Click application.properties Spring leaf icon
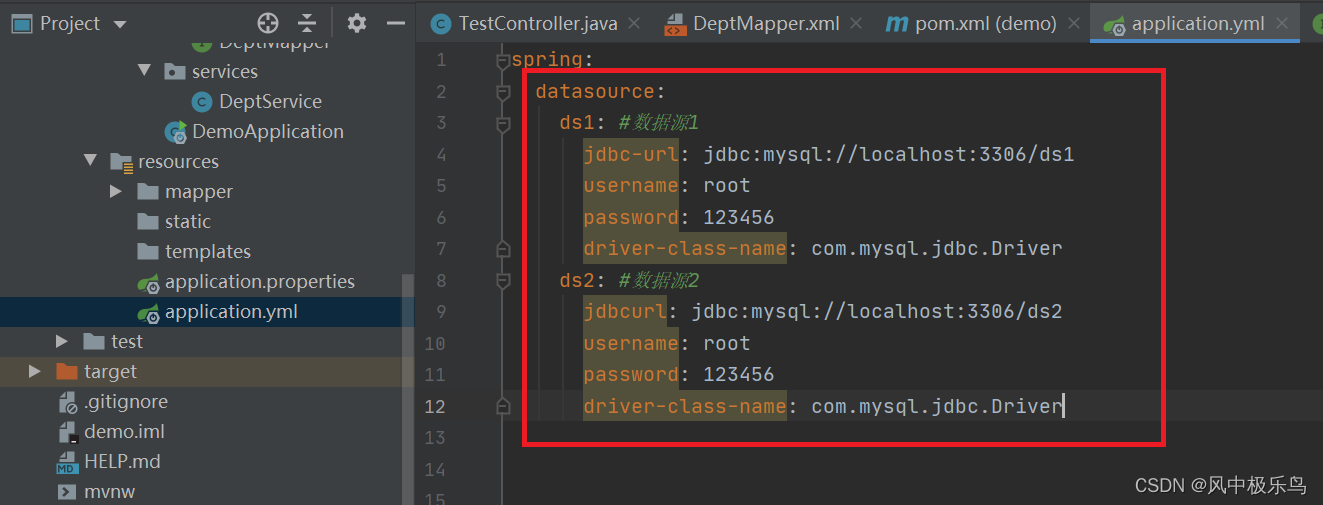1323x505 pixels. (148, 282)
